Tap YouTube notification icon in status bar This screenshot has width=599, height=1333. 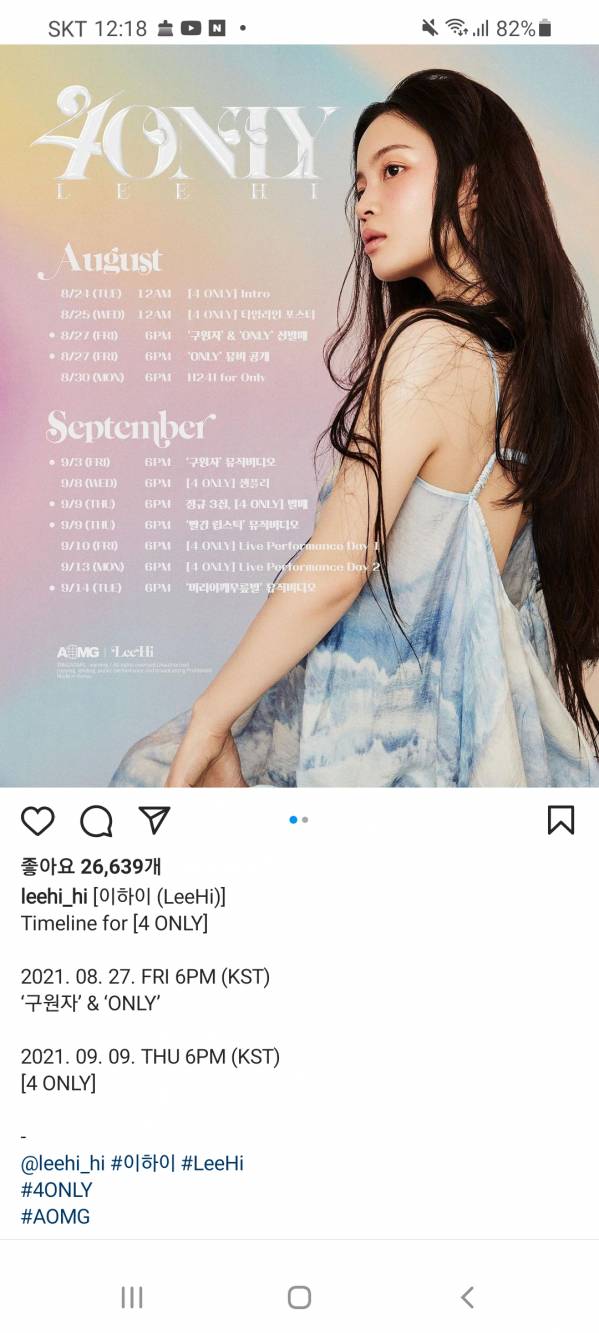pyautogui.click(x=191, y=29)
